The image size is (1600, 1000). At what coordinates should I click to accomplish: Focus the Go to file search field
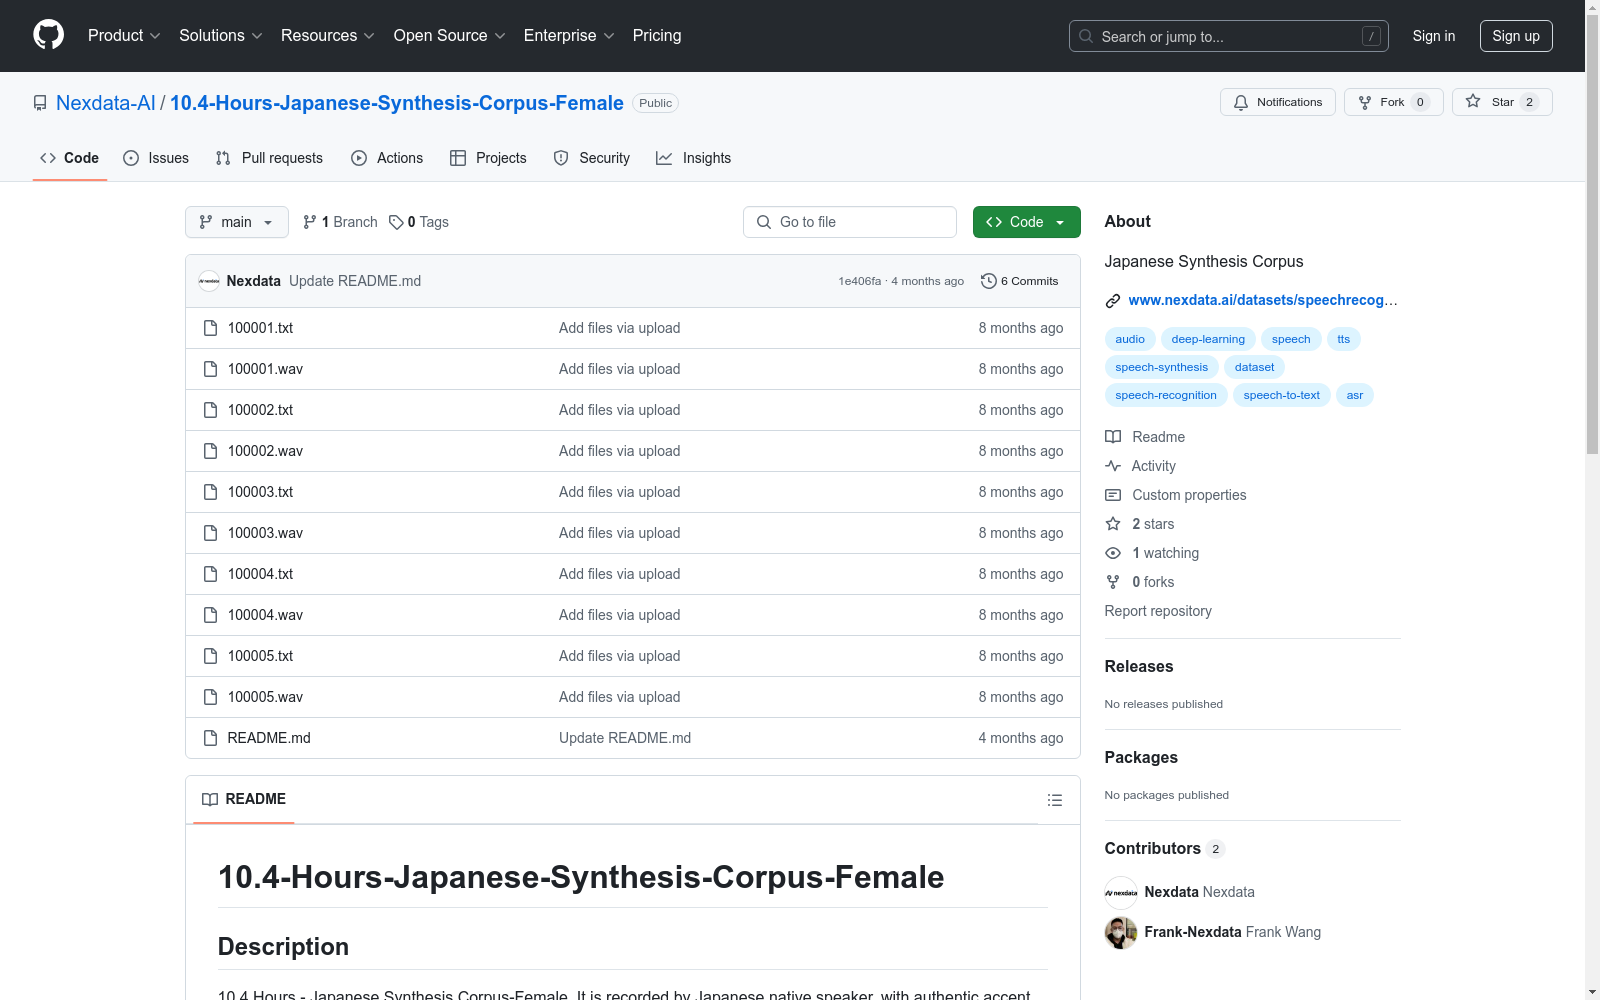[x=850, y=222]
